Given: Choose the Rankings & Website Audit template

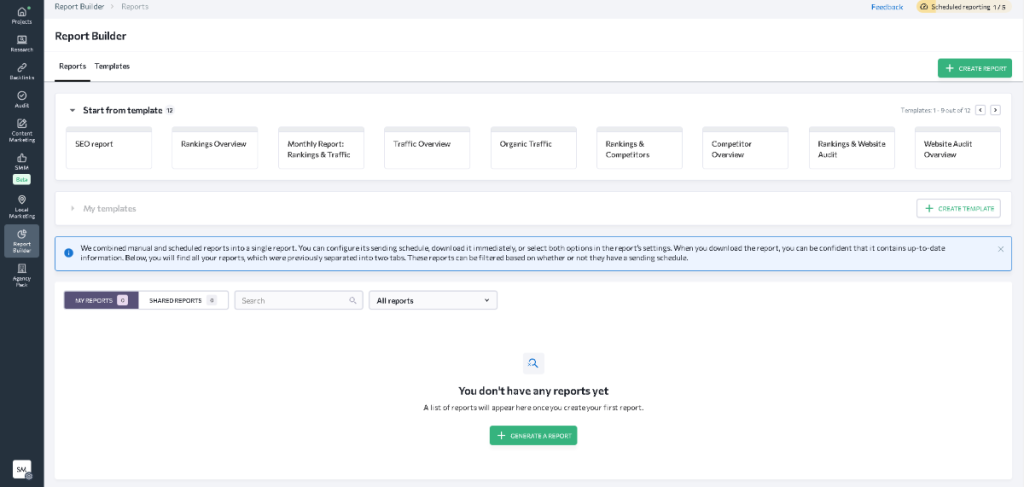Looking at the screenshot, I should click(x=852, y=148).
